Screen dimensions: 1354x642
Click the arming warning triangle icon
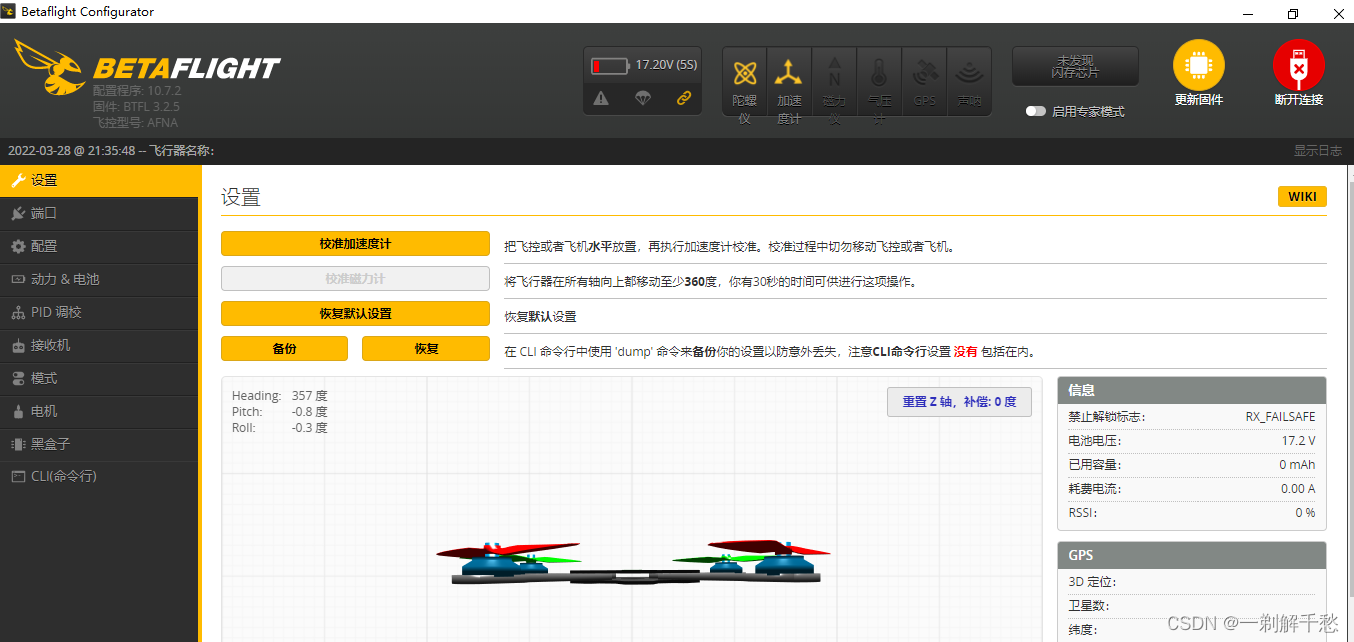[x=601, y=98]
